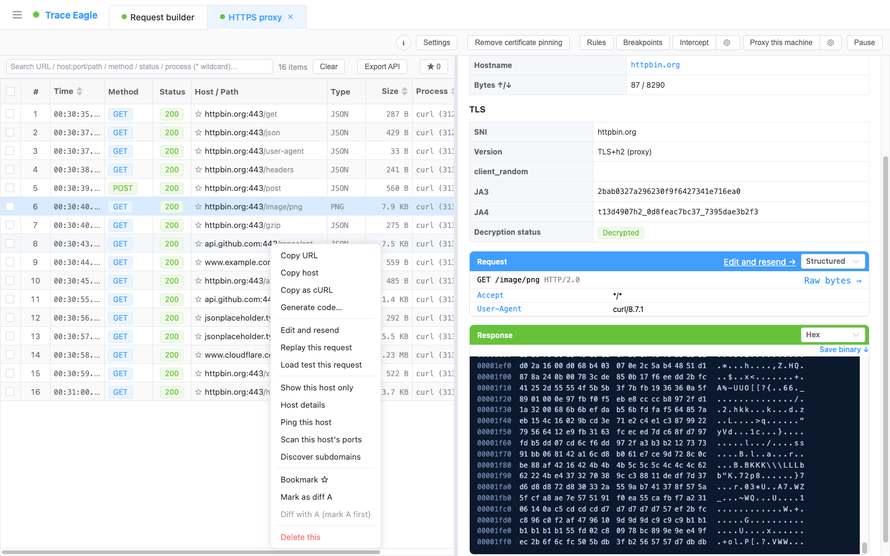Bookmark star for row 12 jsonplaceholder
The width and height of the screenshot is (890, 556).
[198, 318]
